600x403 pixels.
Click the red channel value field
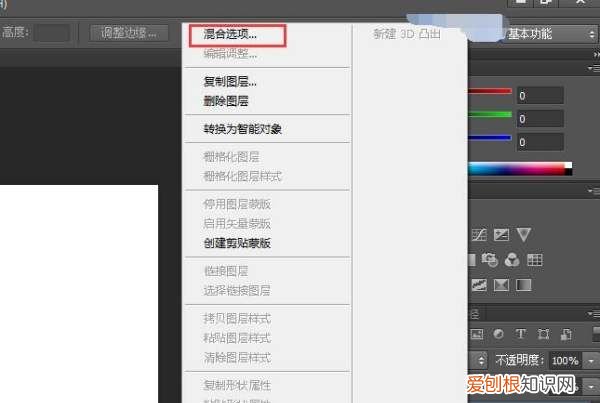click(x=540, y=95)
